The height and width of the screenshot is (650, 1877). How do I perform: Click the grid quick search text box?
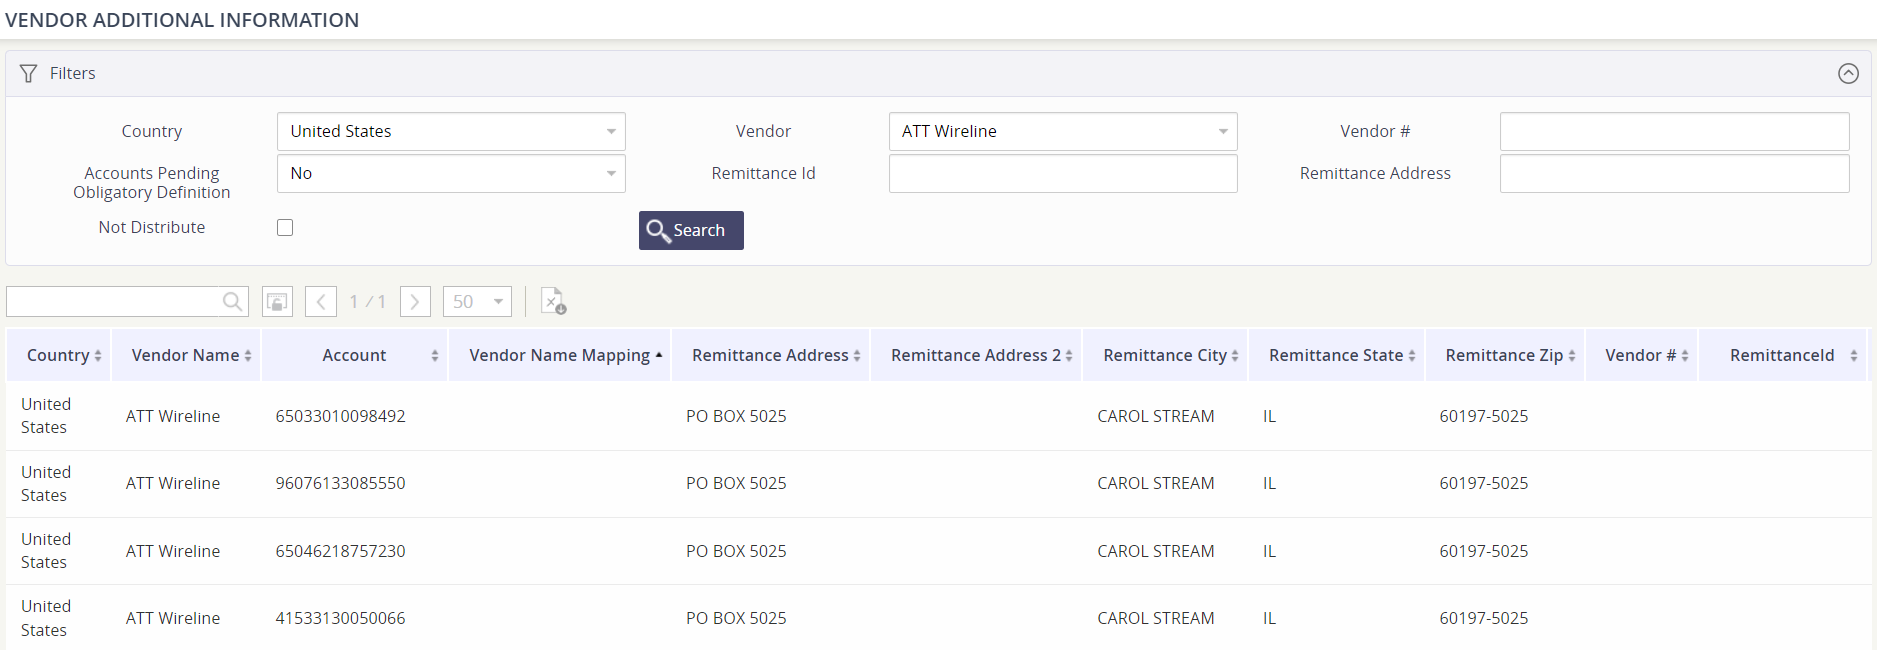113,301
